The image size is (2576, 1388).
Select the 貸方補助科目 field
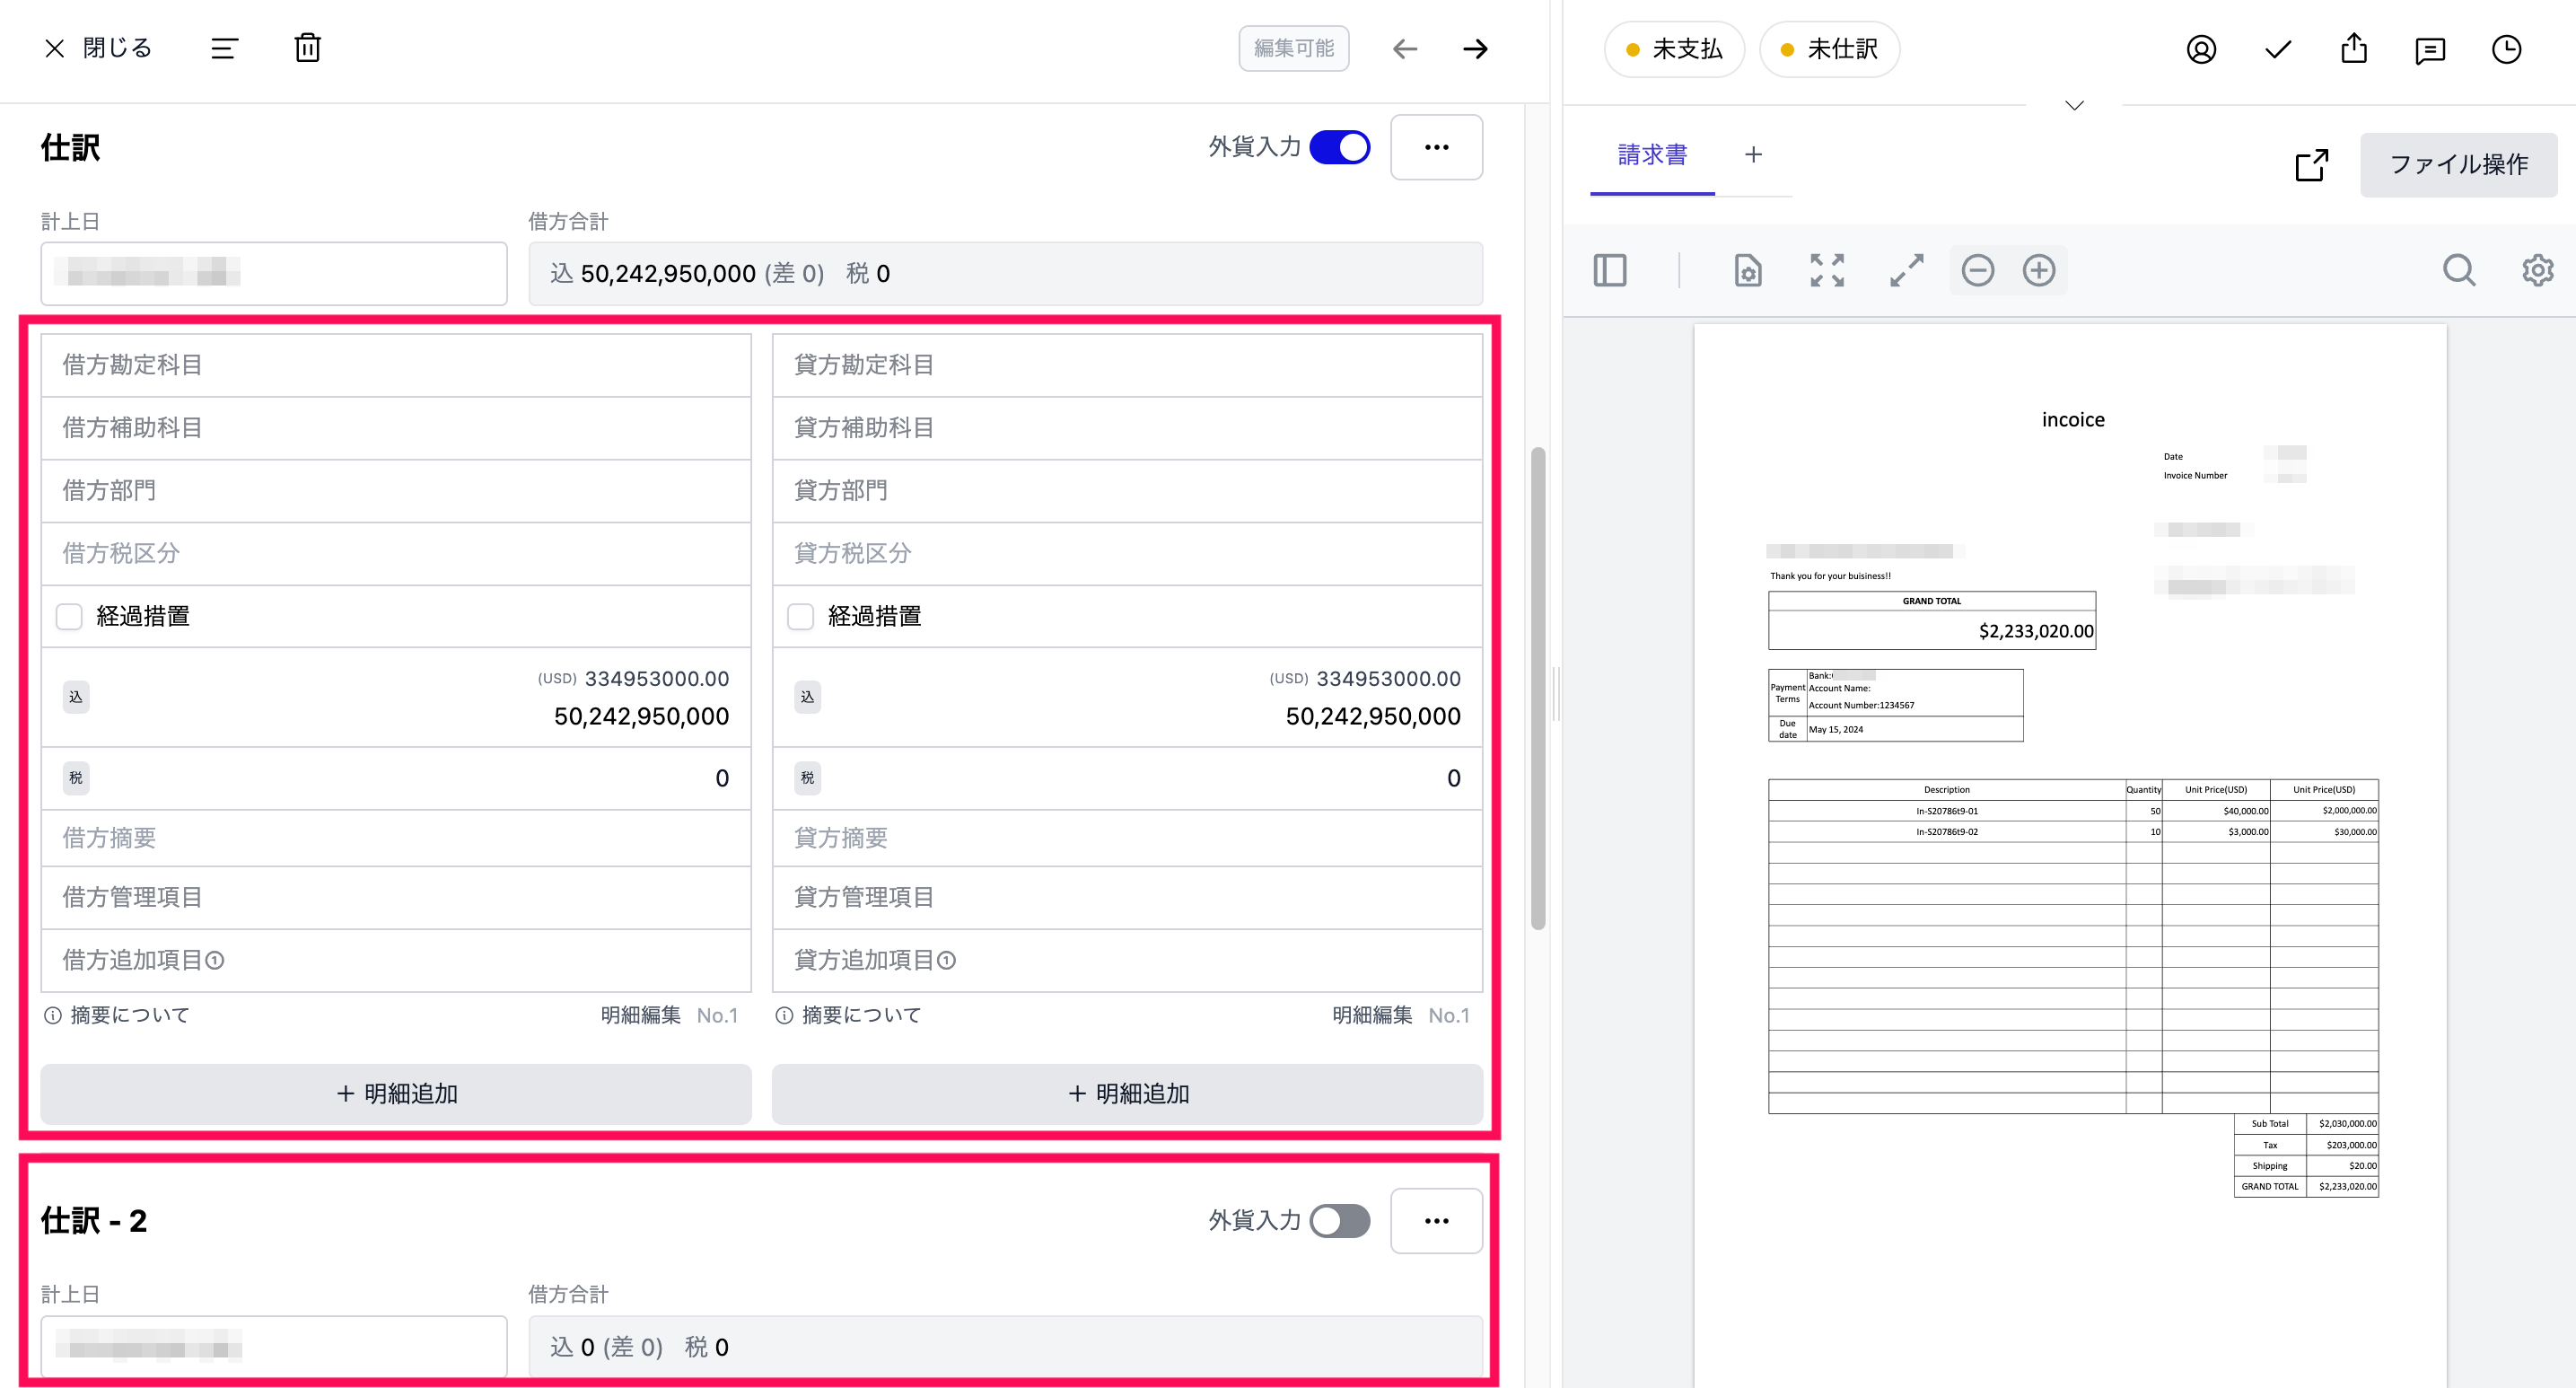1127,428
